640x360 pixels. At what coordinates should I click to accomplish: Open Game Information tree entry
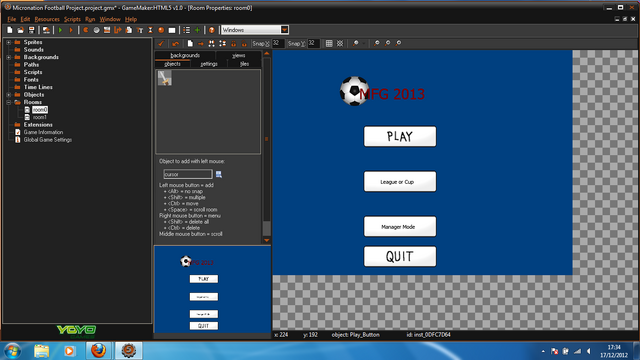tap(43, 132)
